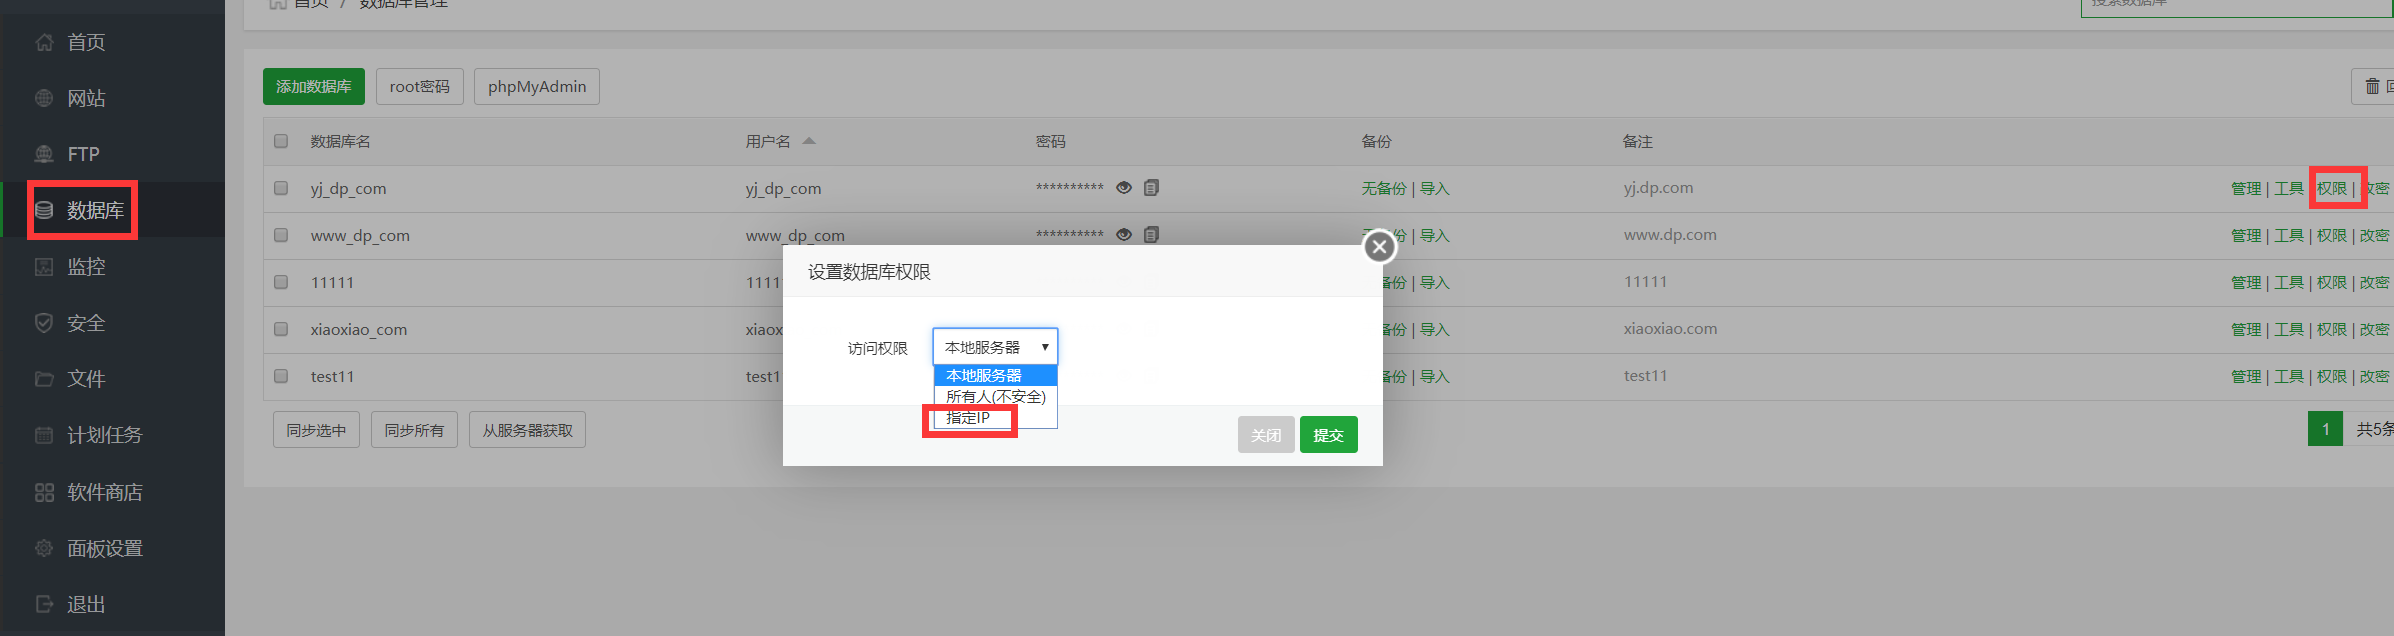This screenshot has height=636, width=2394.
Task: Select 本地服务器 option in dropdown
Action: coord(995,375)
